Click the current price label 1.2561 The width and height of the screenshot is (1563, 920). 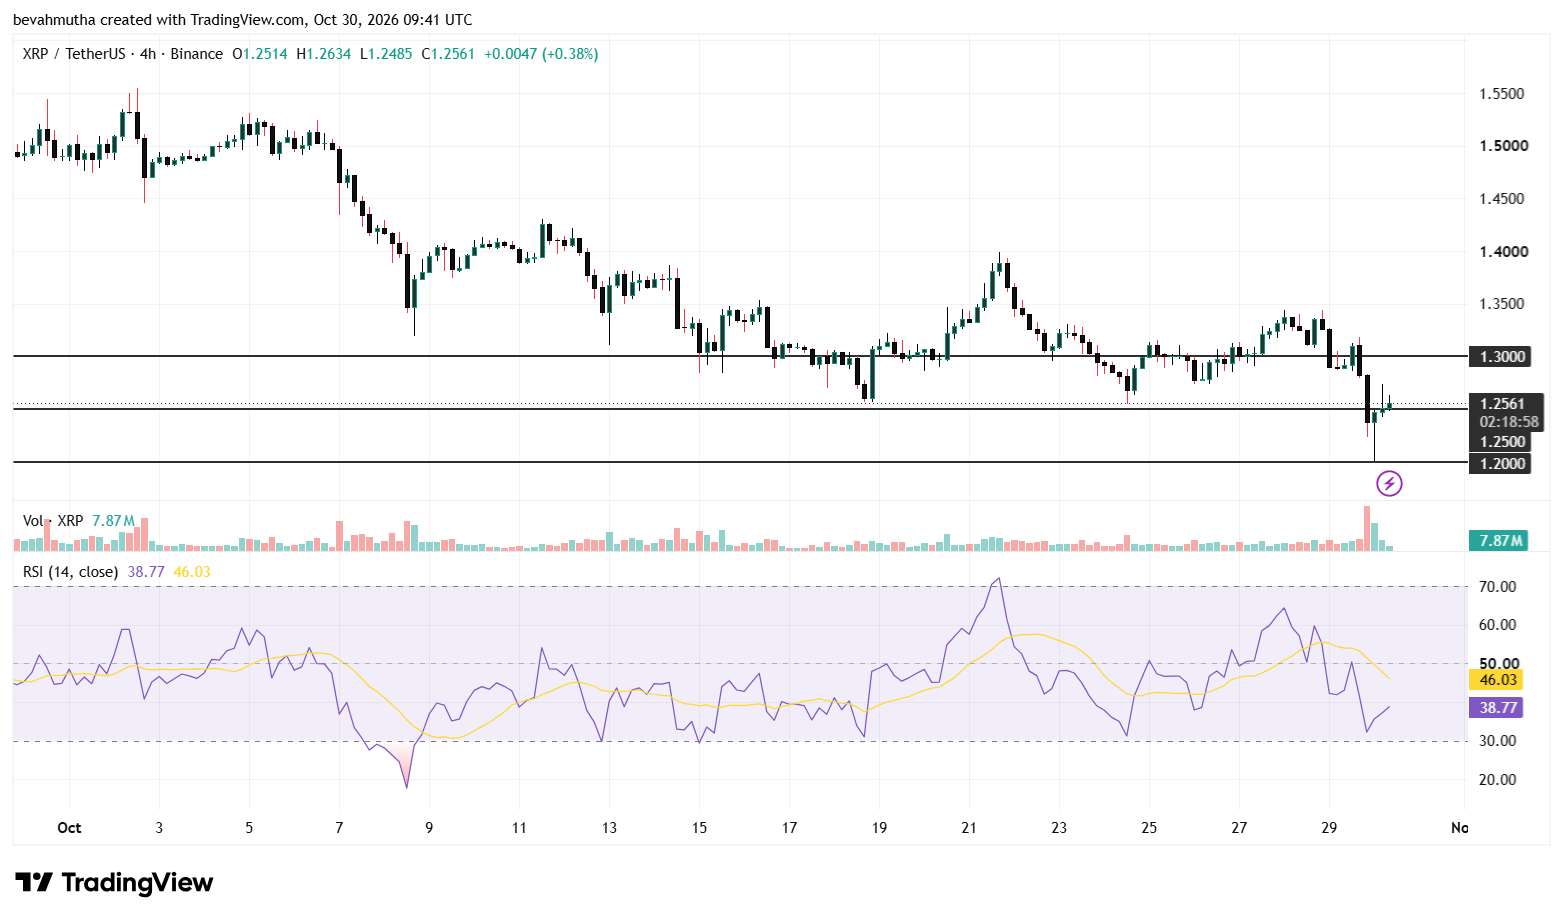click(1503, 404)
